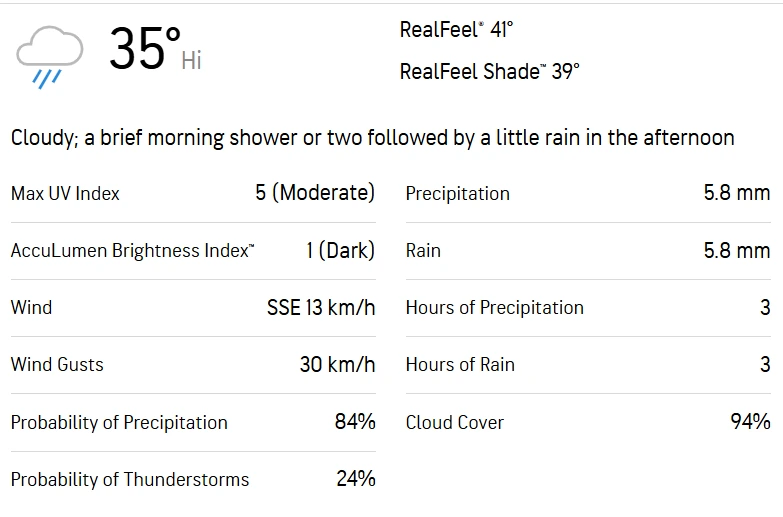Viewport: 783px width, 517px height.
Task: Click the Hours of Precipitation label
Action: click(x=494, y=308)
